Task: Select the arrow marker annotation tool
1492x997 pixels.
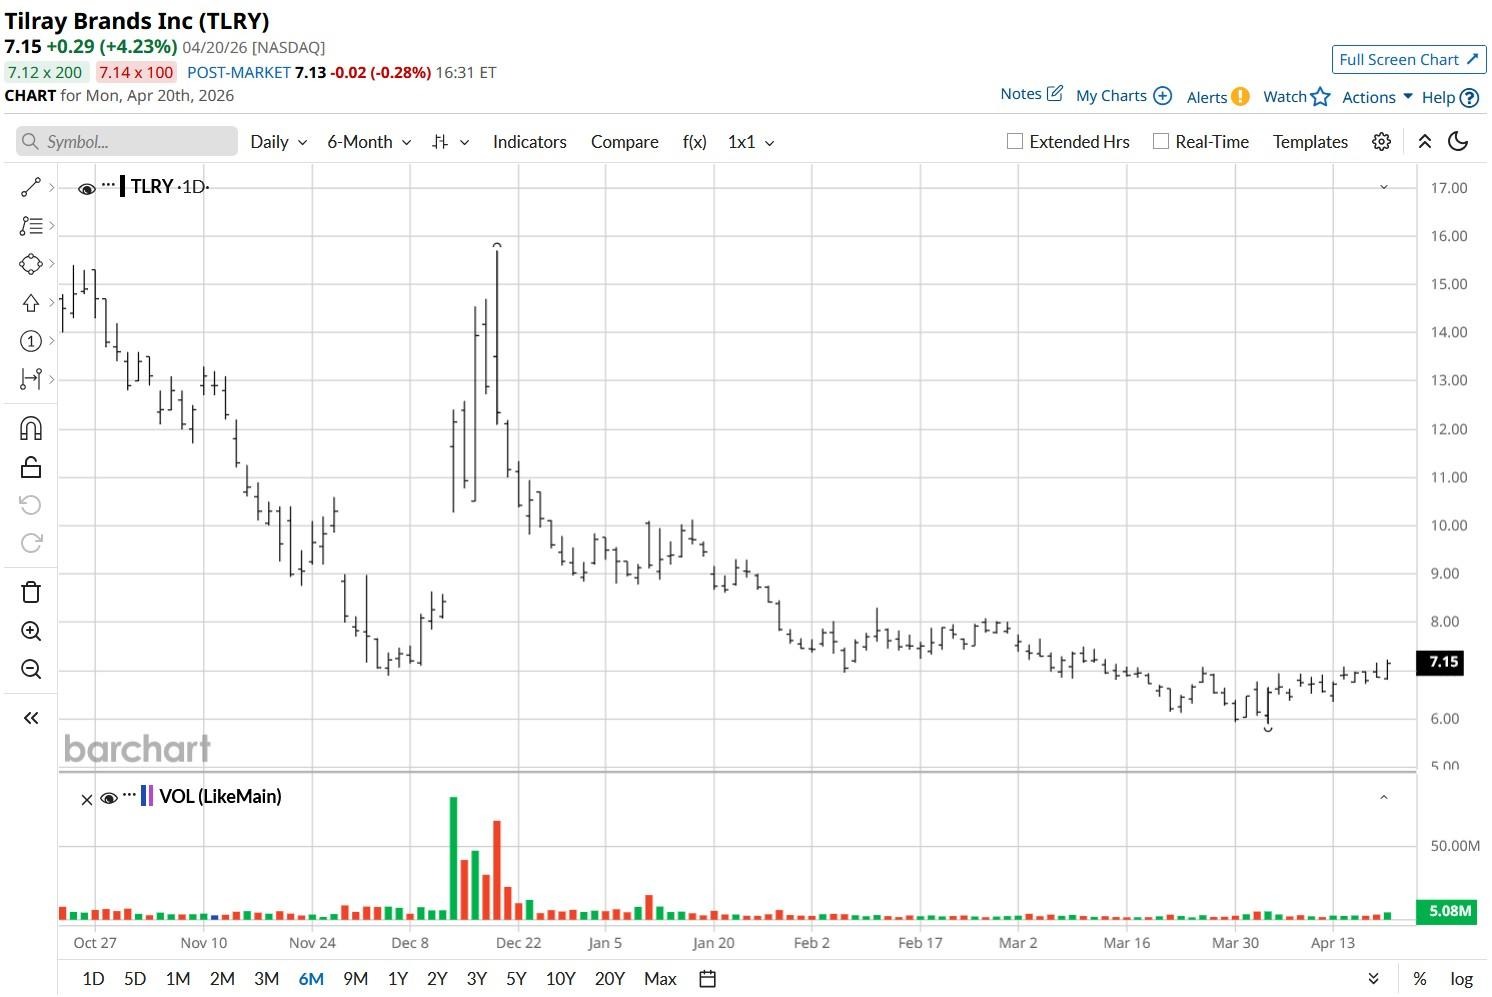Action: point(31,302)
